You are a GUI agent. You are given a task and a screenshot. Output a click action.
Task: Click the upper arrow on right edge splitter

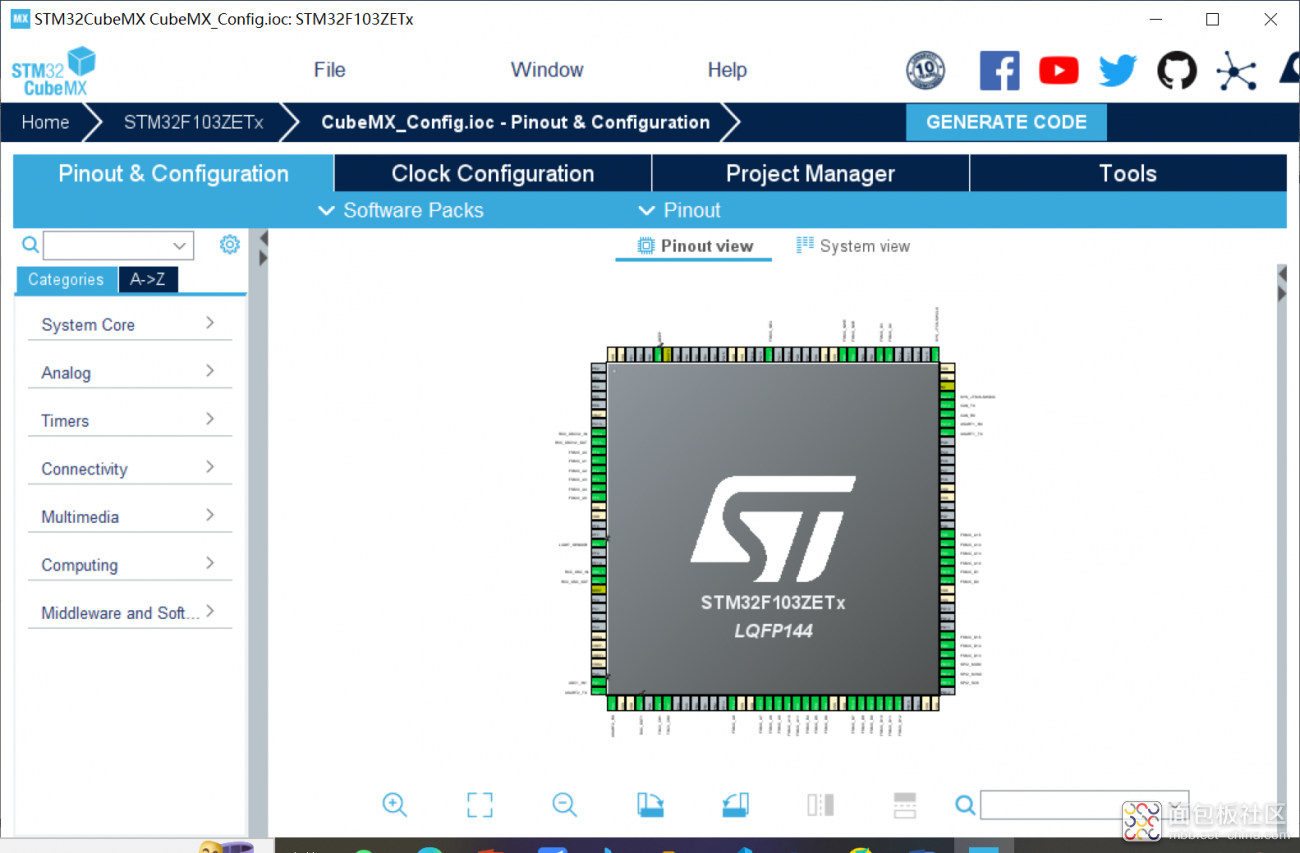tap(1282, 274)
